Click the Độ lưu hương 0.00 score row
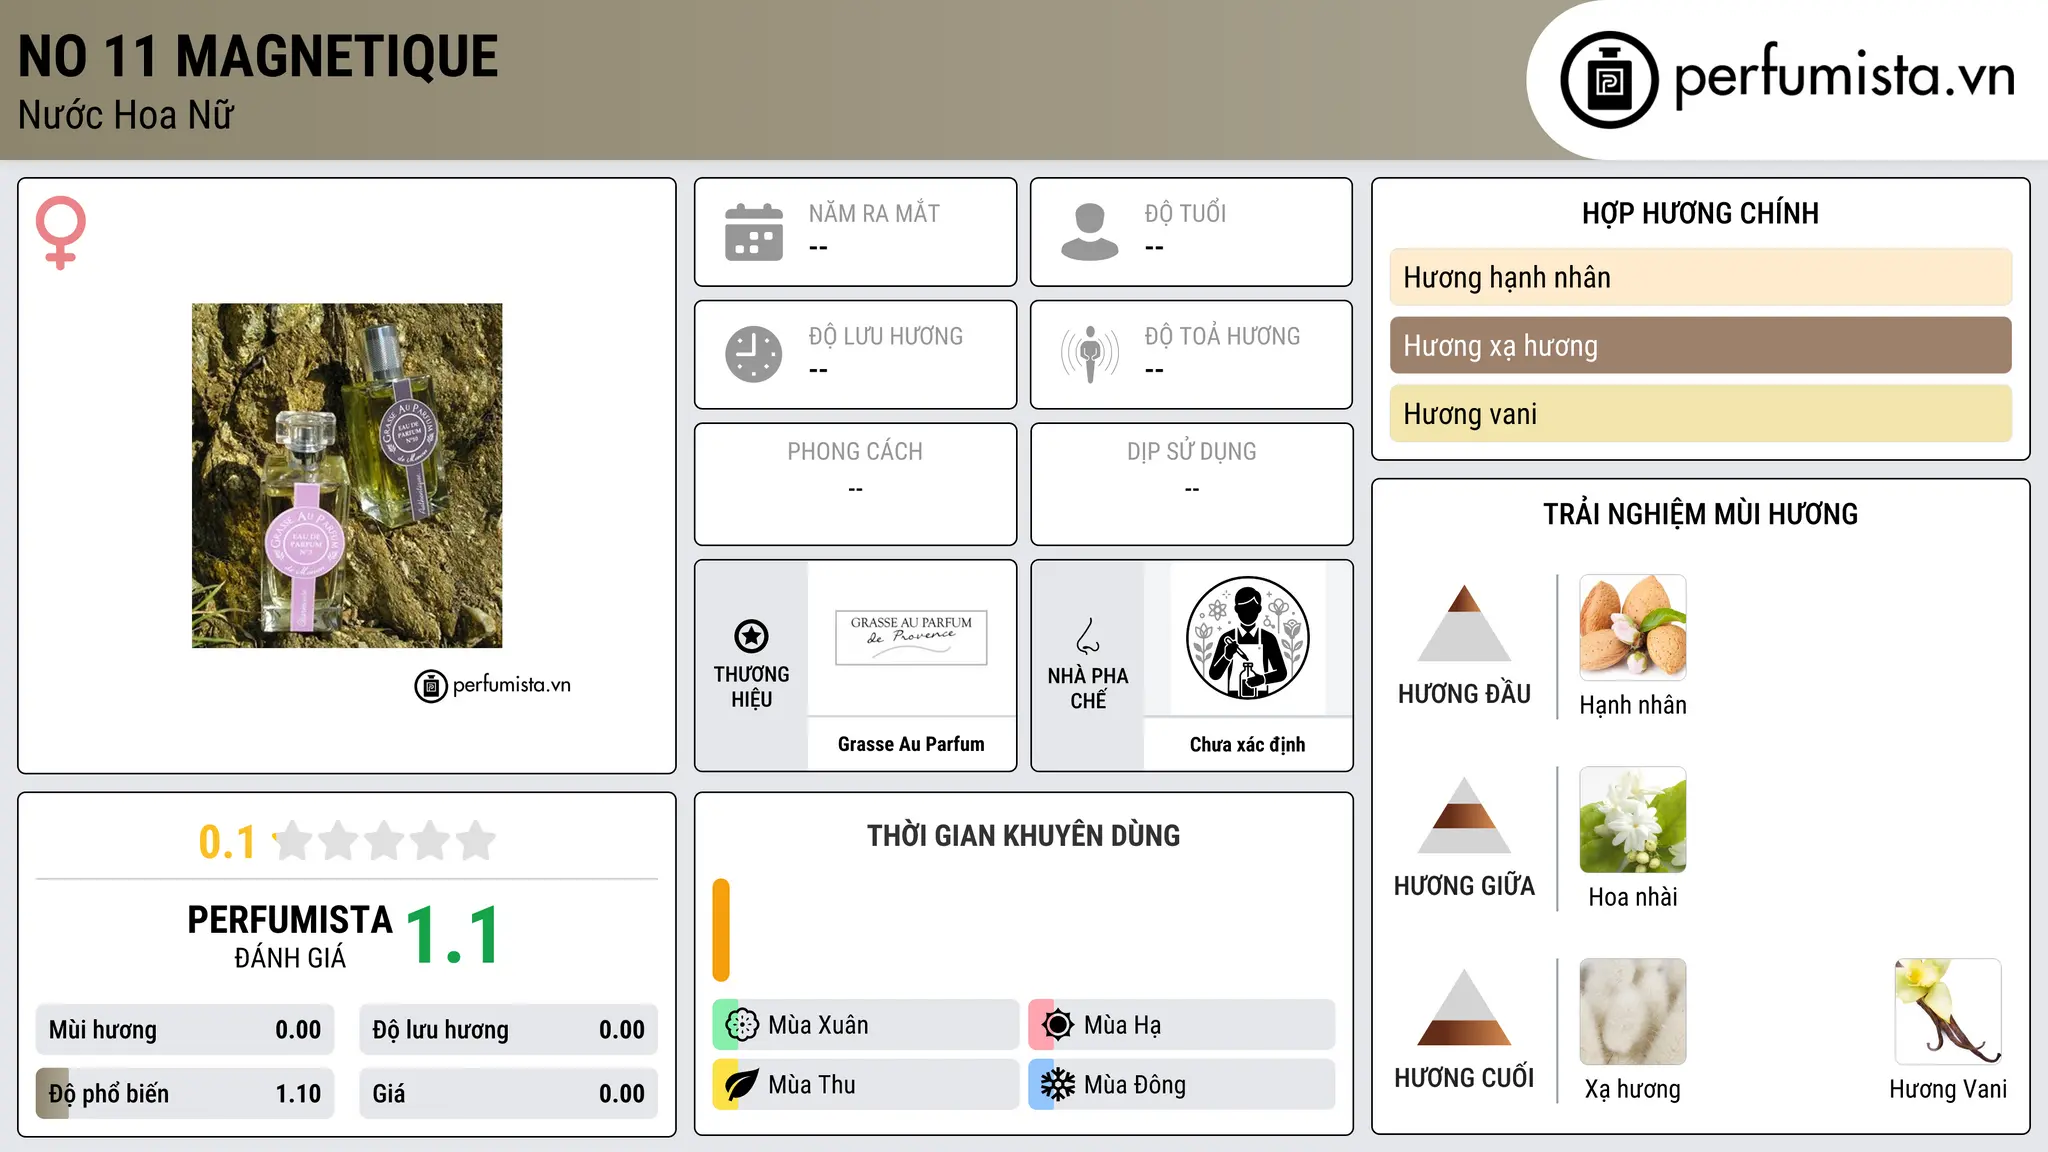Screen dimensions: 2048x1152 pos(509,1030)
